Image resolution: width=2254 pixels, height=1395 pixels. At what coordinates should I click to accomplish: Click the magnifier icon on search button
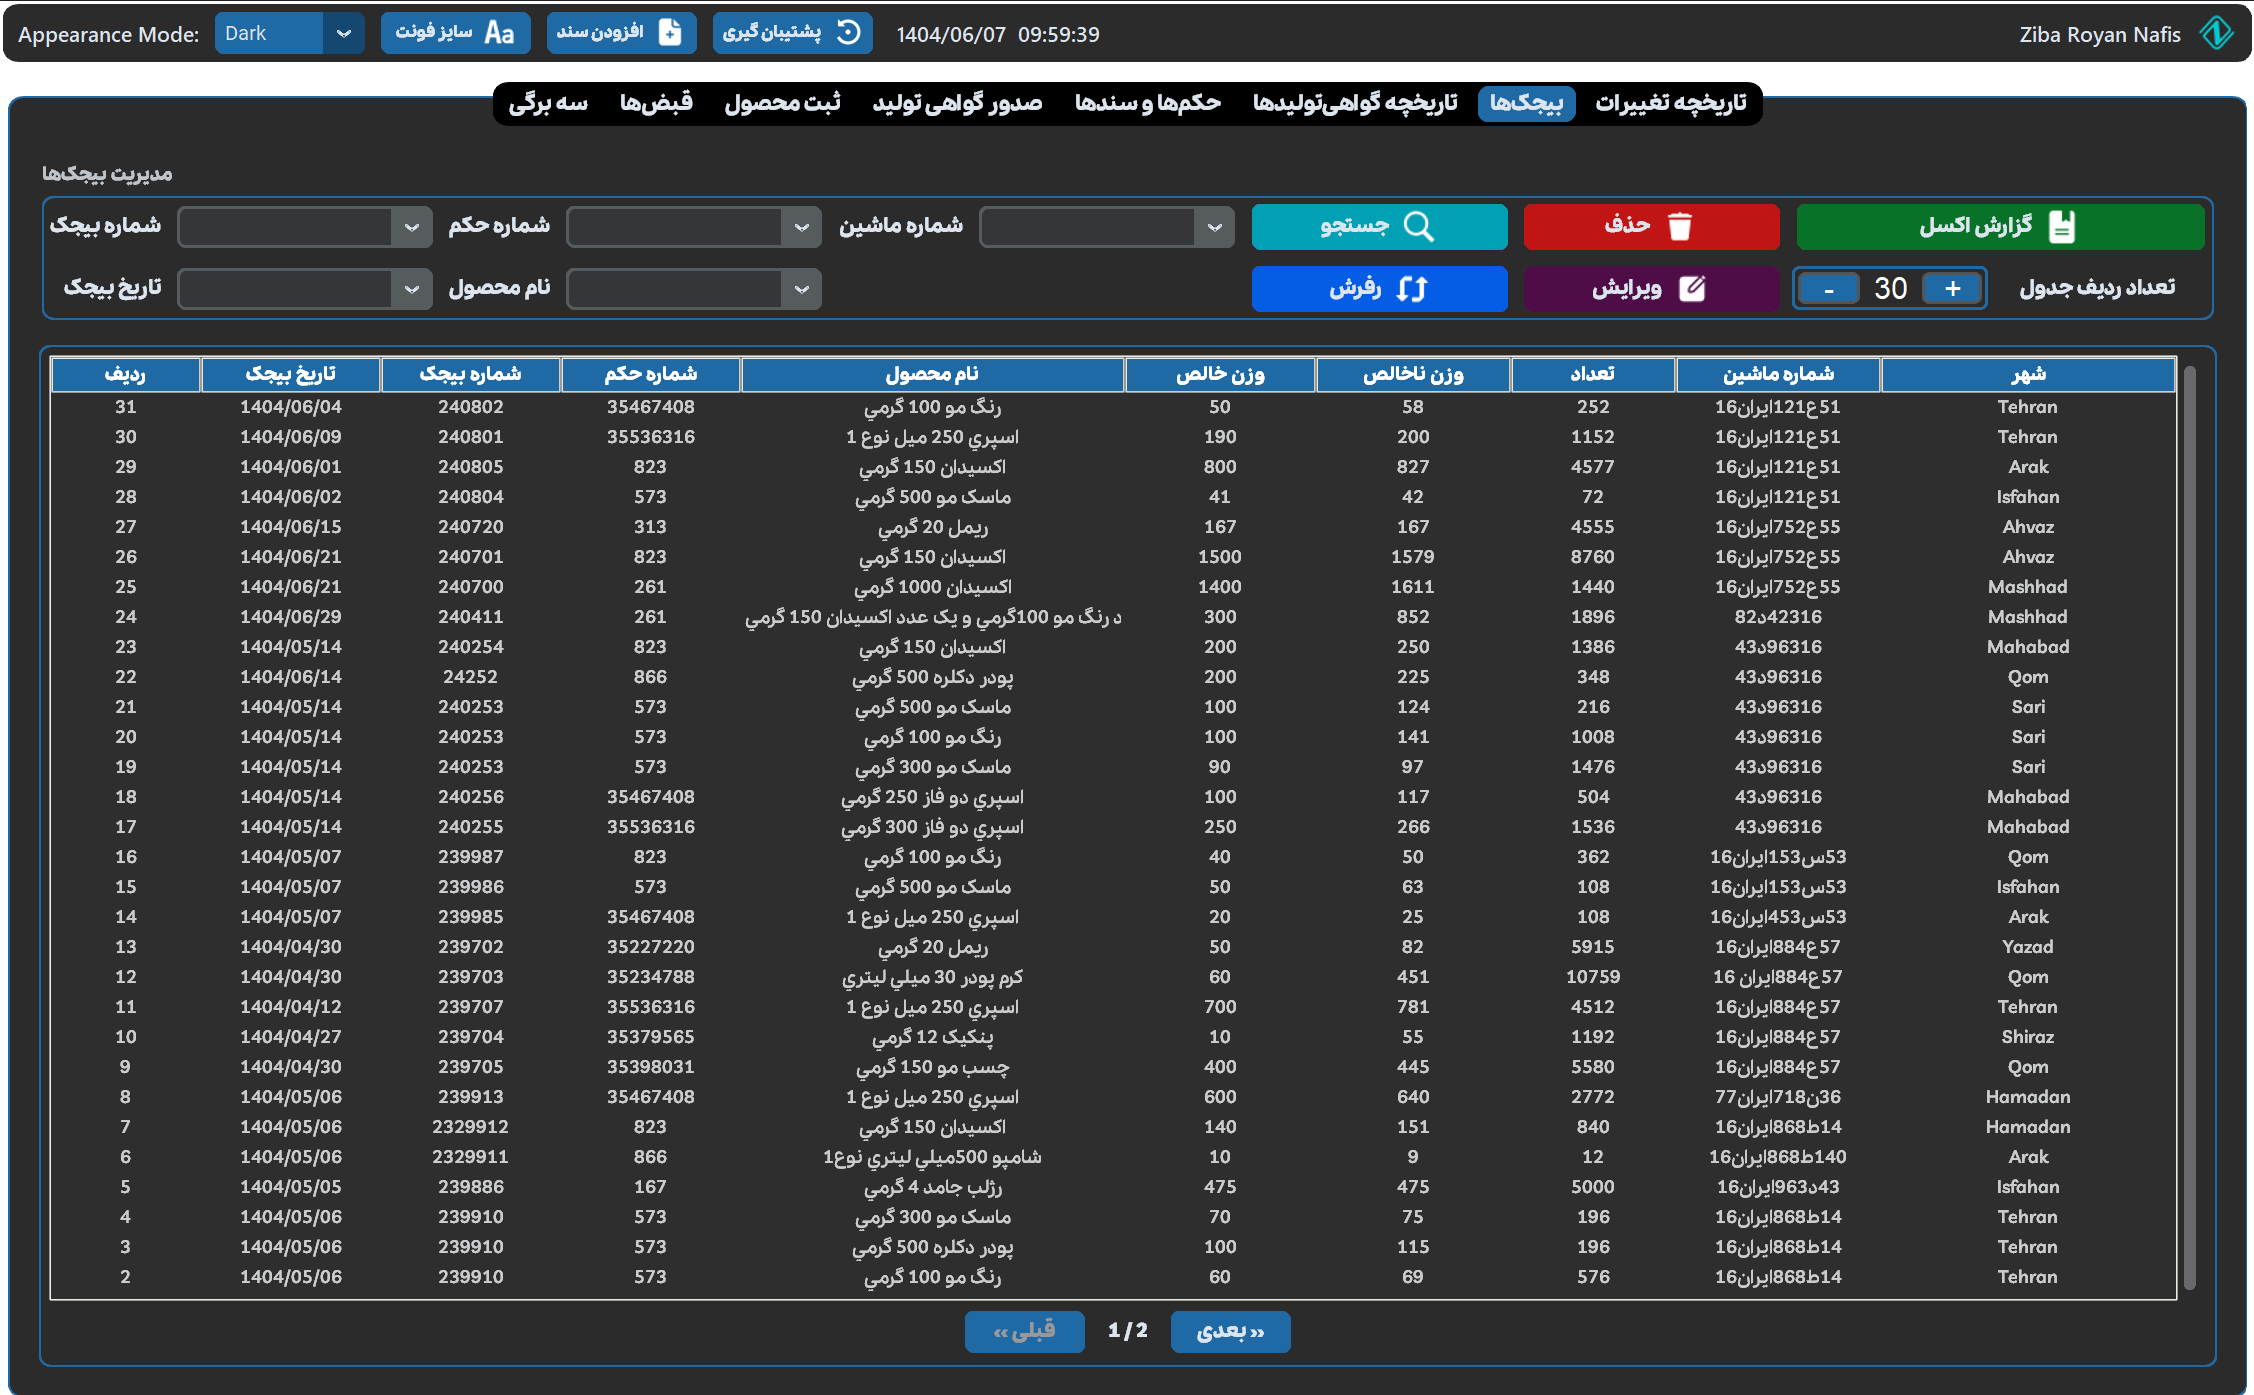1418,227
